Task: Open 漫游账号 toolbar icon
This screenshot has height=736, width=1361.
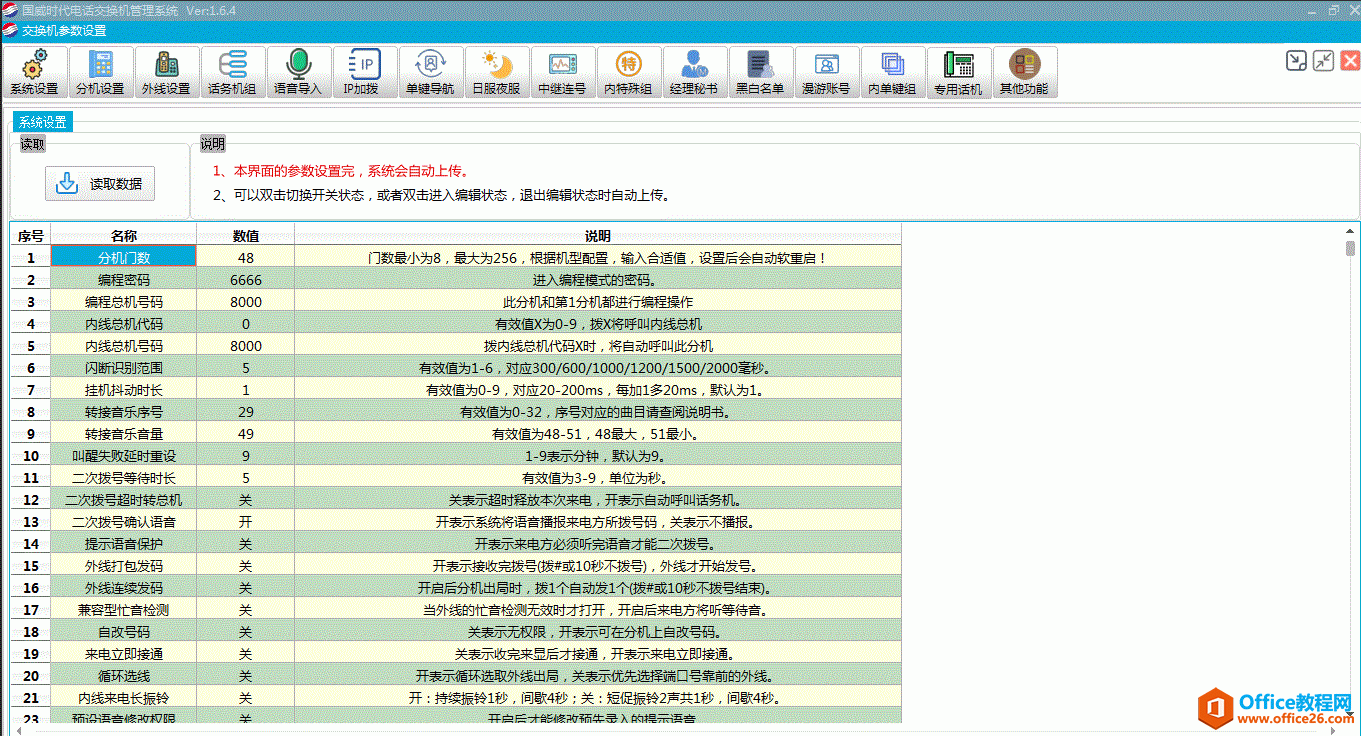Action: pyautogui.click(x=826, y=73)
